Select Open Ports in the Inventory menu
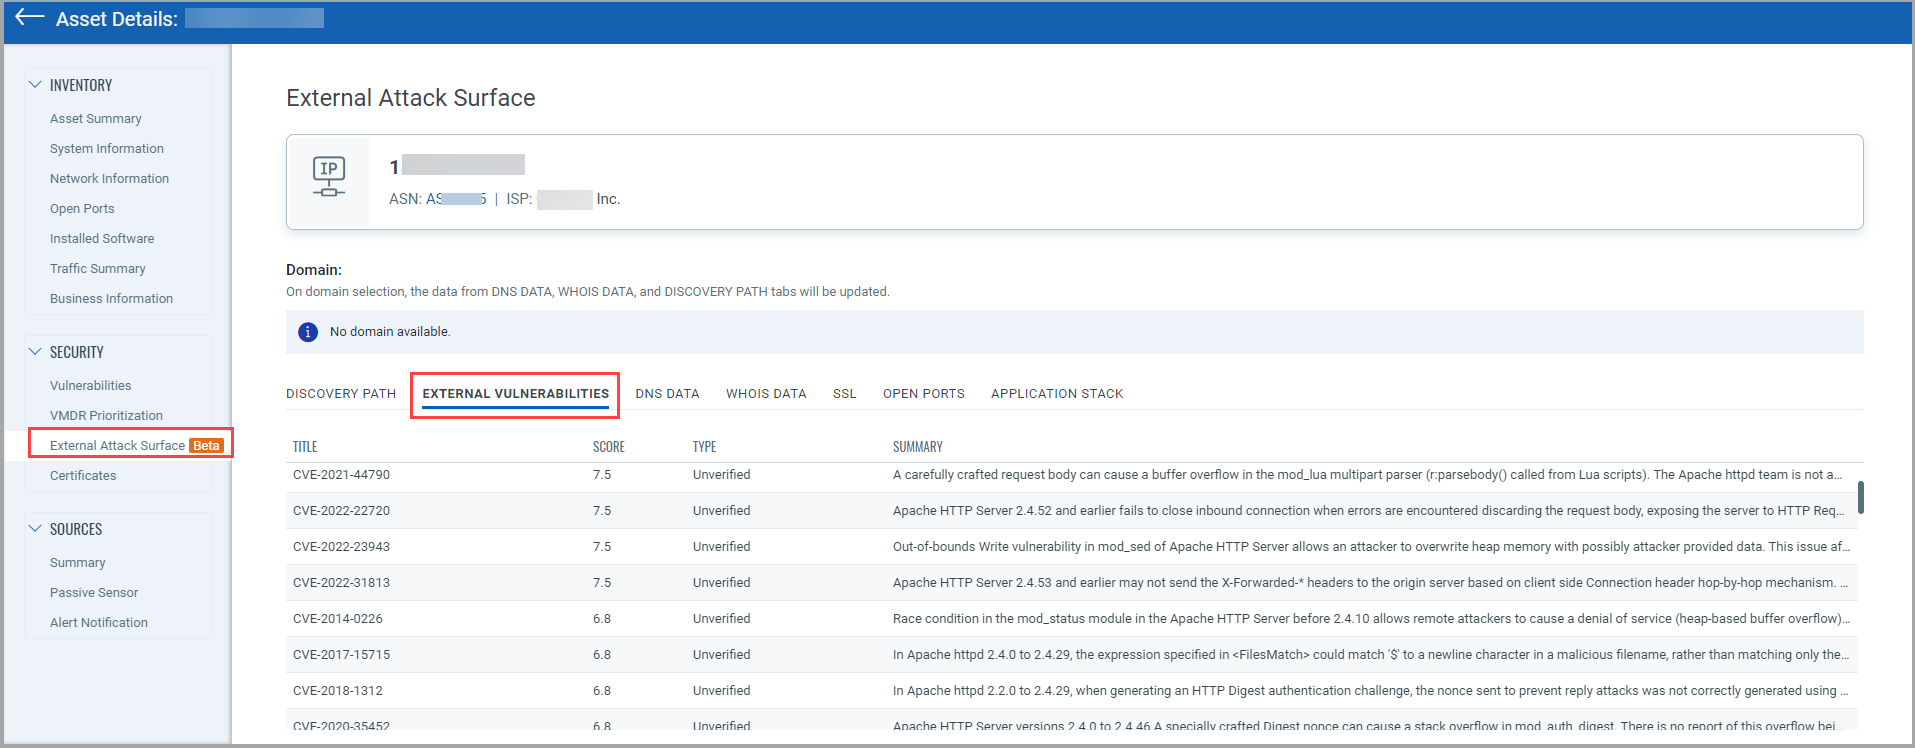The width and height of the screenshot is (1915, 748). coord(82,209)
